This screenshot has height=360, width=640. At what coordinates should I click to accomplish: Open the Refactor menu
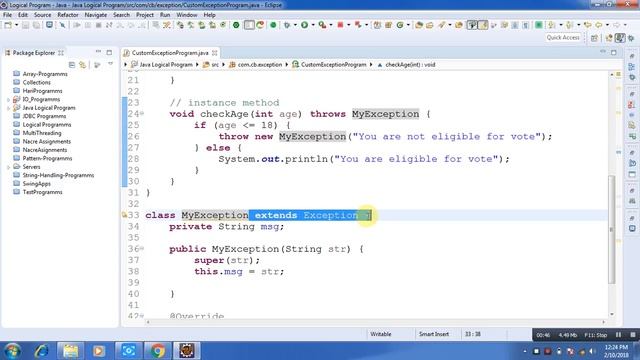pos(68,15)
